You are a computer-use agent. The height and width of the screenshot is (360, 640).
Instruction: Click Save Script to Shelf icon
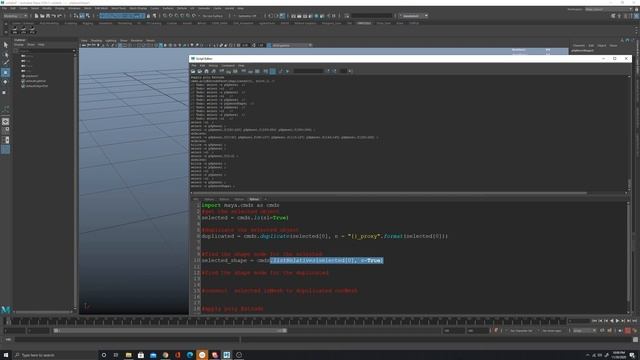(x=213, y=71)
